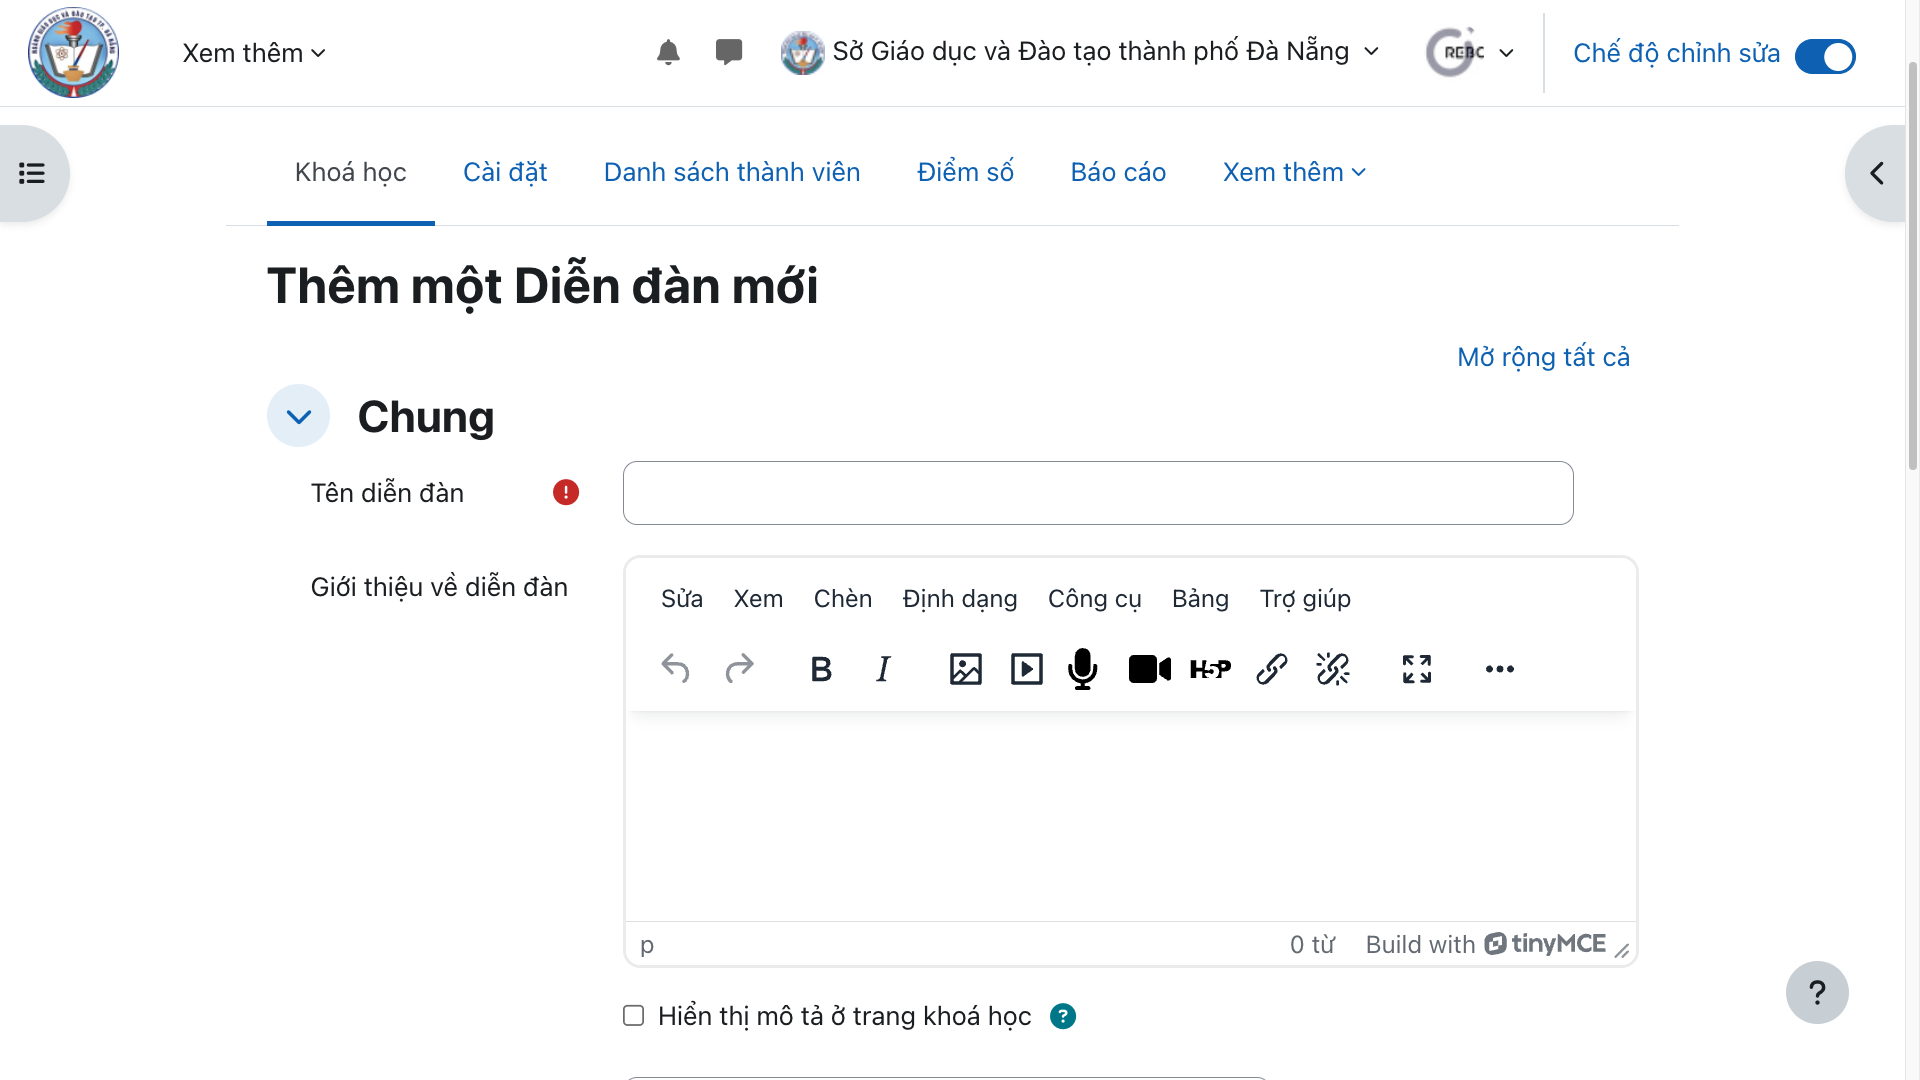The height and width of the screenshot is (1080, 1920).
Task: Apply bold formatting in editor
Action: [x=821, y=669]
